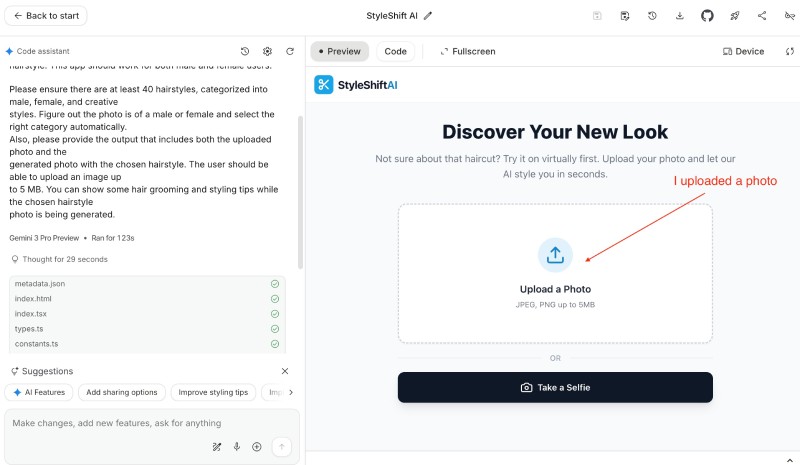800x465 pixels.
Task: Click the share icon in top bar
Action: pos(762,16)
